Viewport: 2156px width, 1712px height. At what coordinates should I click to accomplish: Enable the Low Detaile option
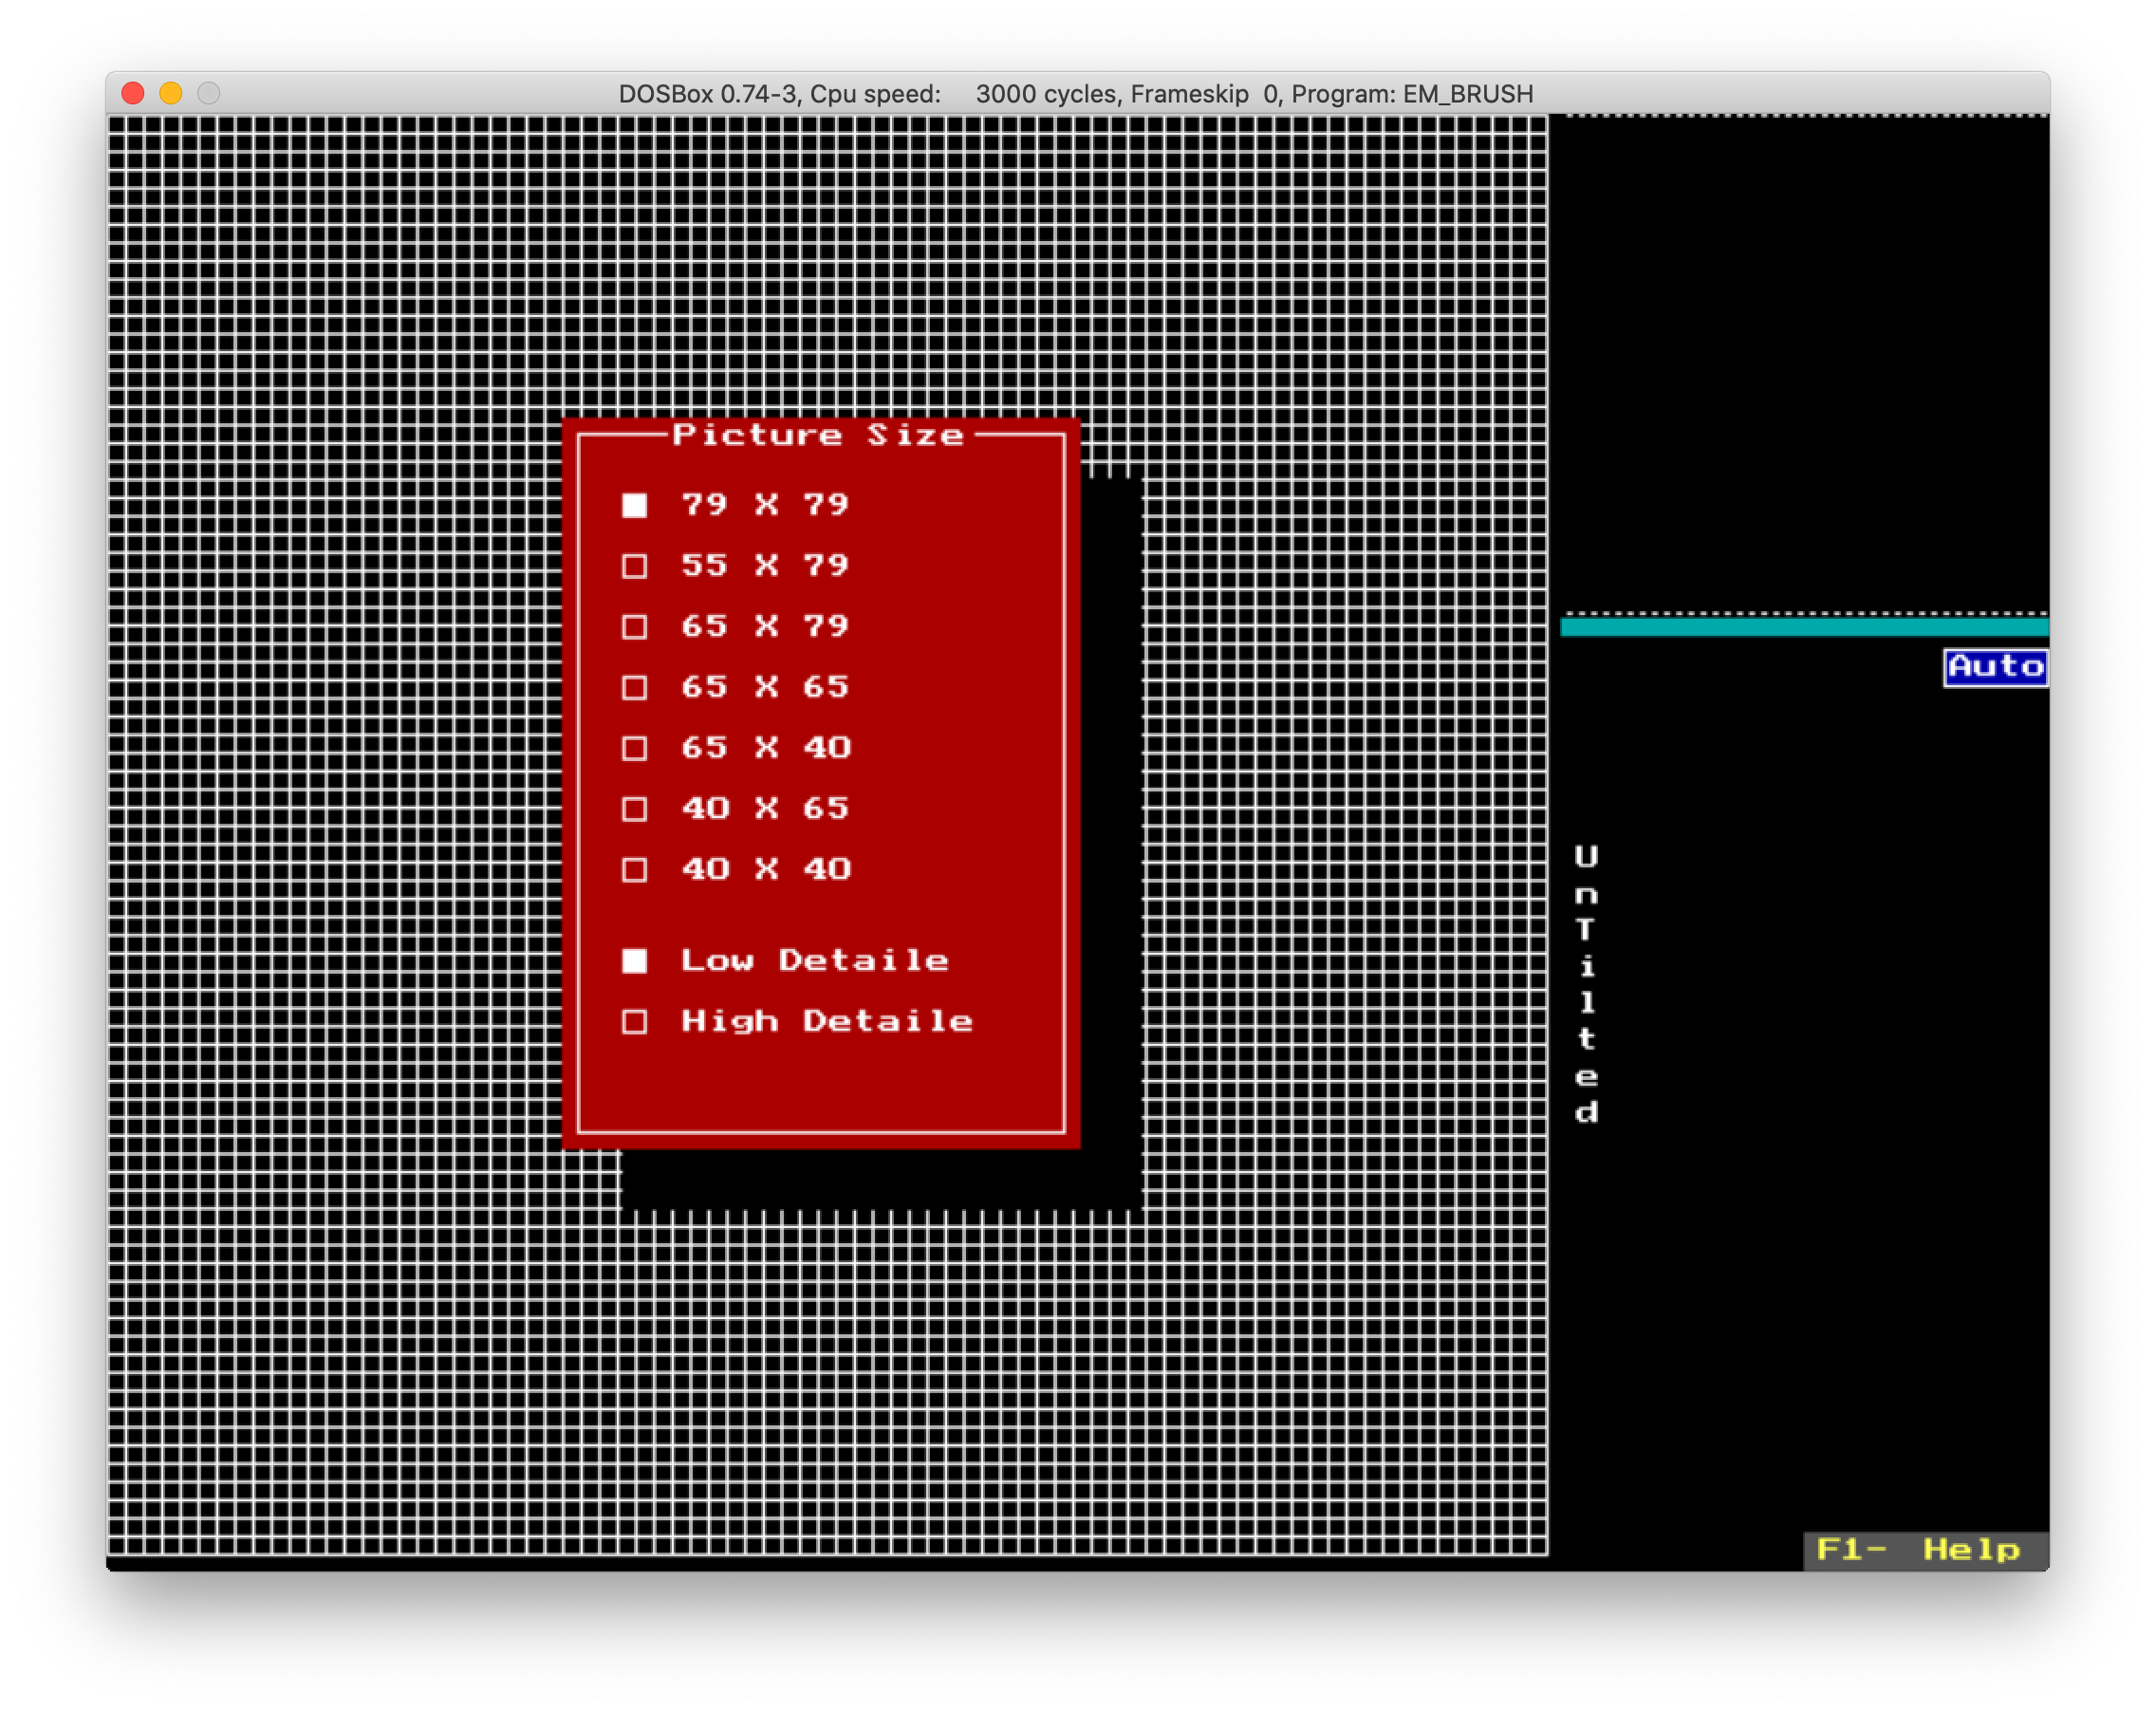click(634, 961)
